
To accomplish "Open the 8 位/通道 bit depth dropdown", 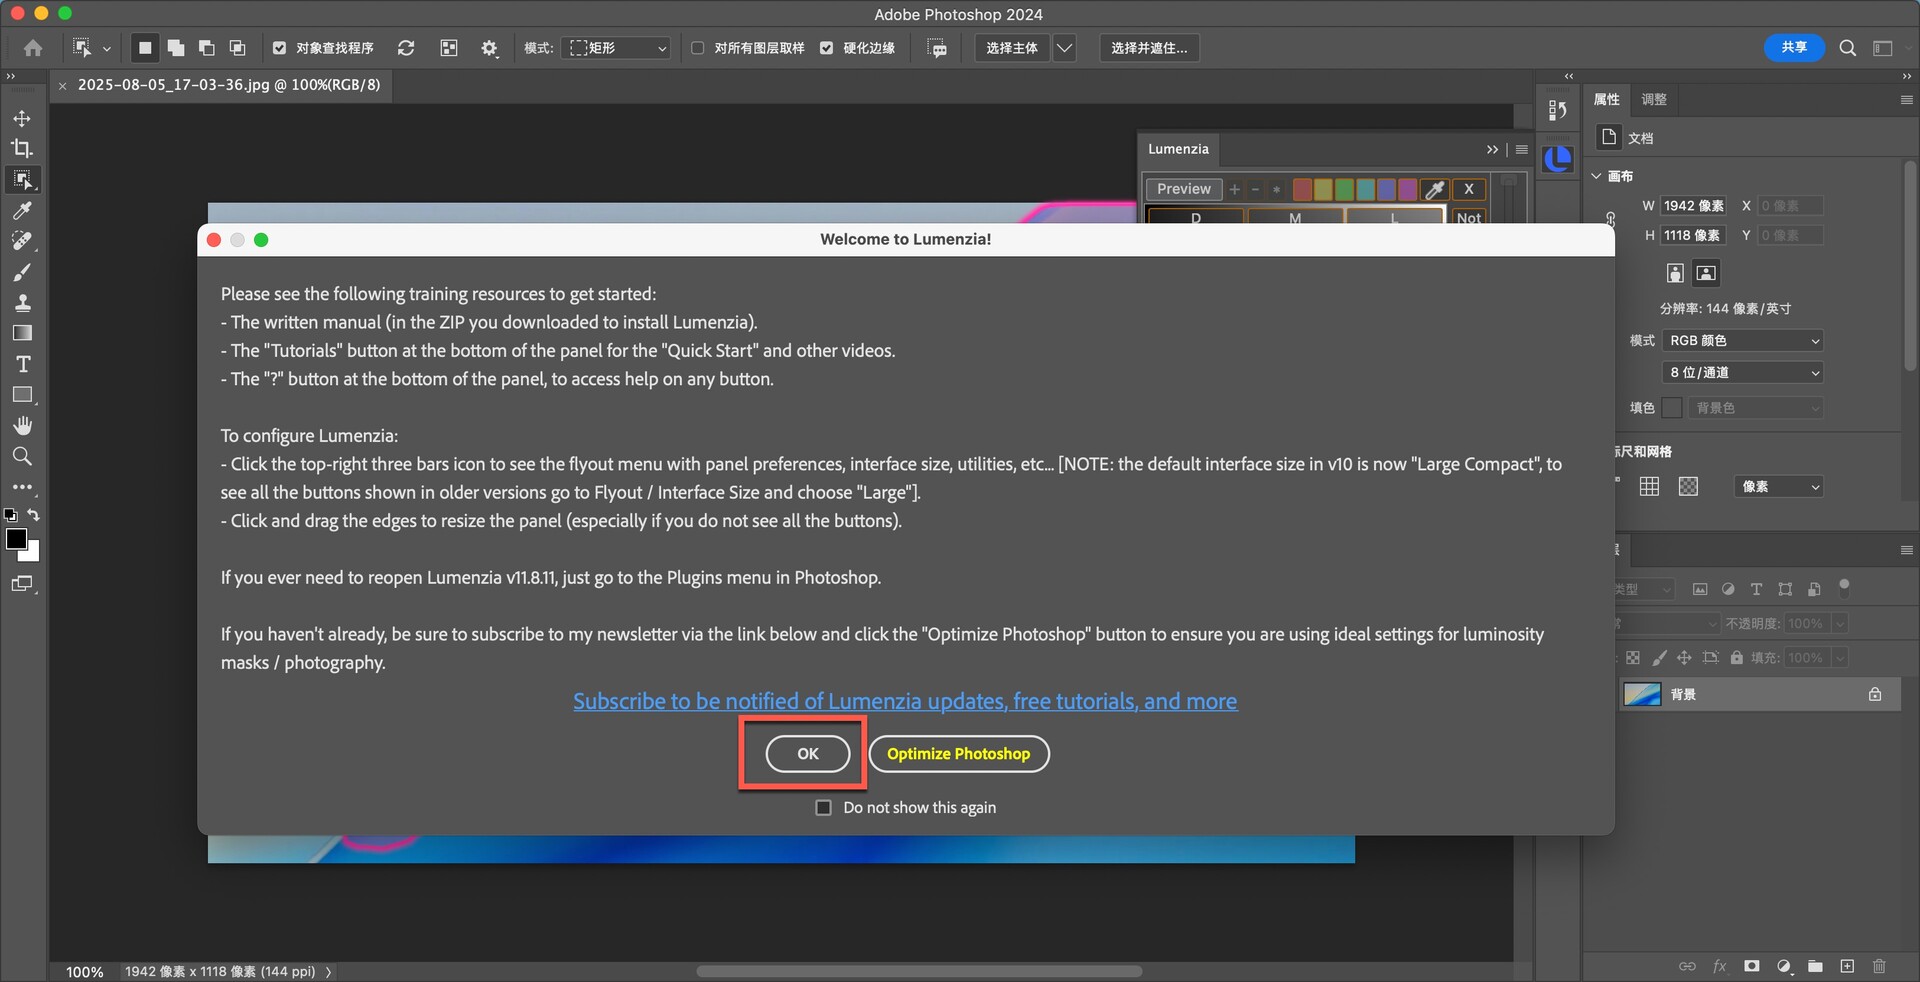I will (1742, 372).
